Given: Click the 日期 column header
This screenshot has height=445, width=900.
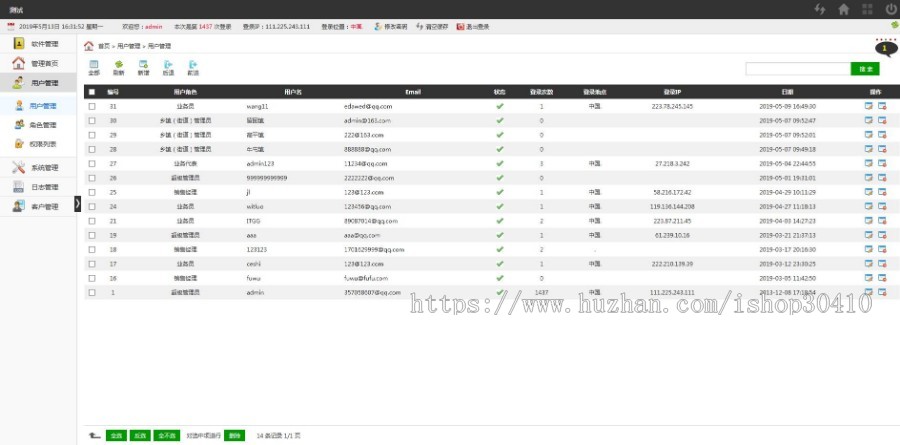Looking at the screenshot, I should click(x=787, y=92).
